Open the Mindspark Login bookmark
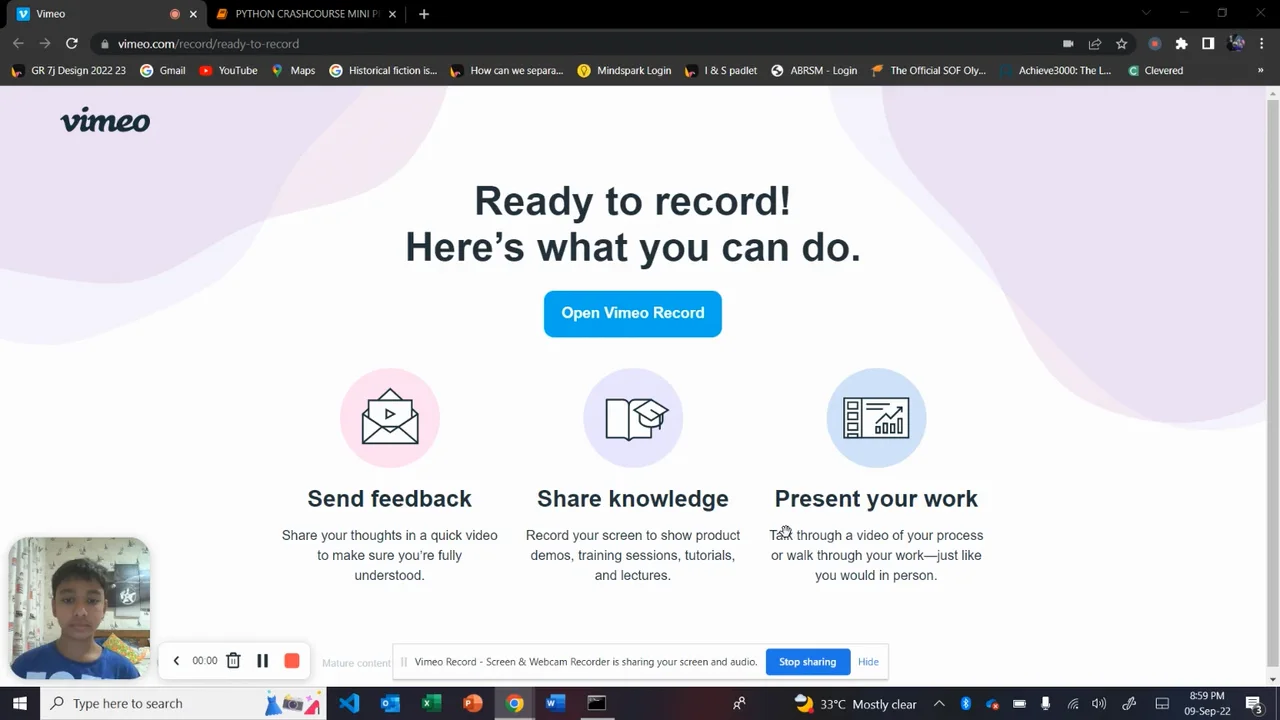The height and width of the screenshot is (720, 1280). pos(624,71)
